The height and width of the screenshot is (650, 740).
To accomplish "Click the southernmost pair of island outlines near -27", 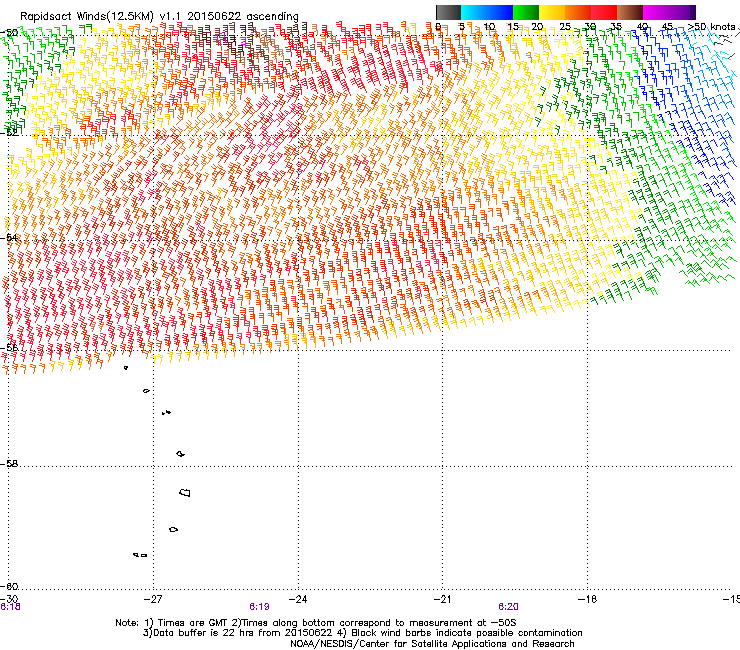I will (x=140, y=555).
